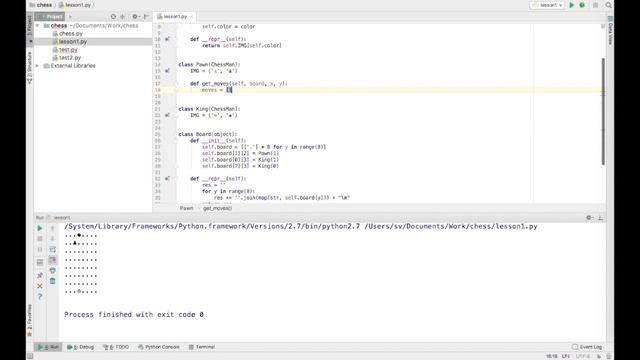
Task: Open Run panel gear settings menu
Action: [589, 218]
